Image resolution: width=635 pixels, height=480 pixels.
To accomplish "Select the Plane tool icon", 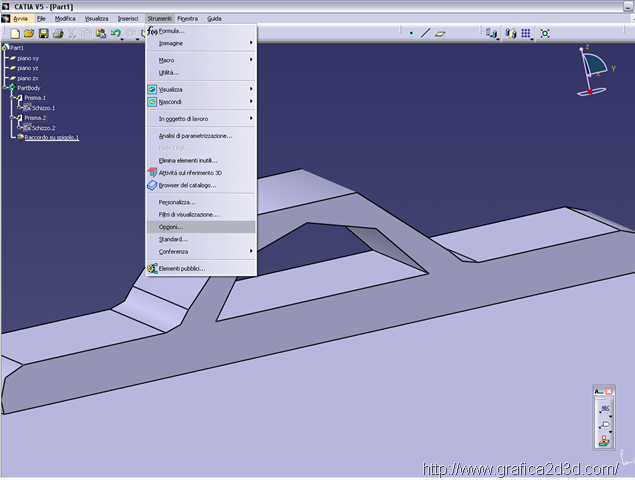I will [x=442, y=33].
